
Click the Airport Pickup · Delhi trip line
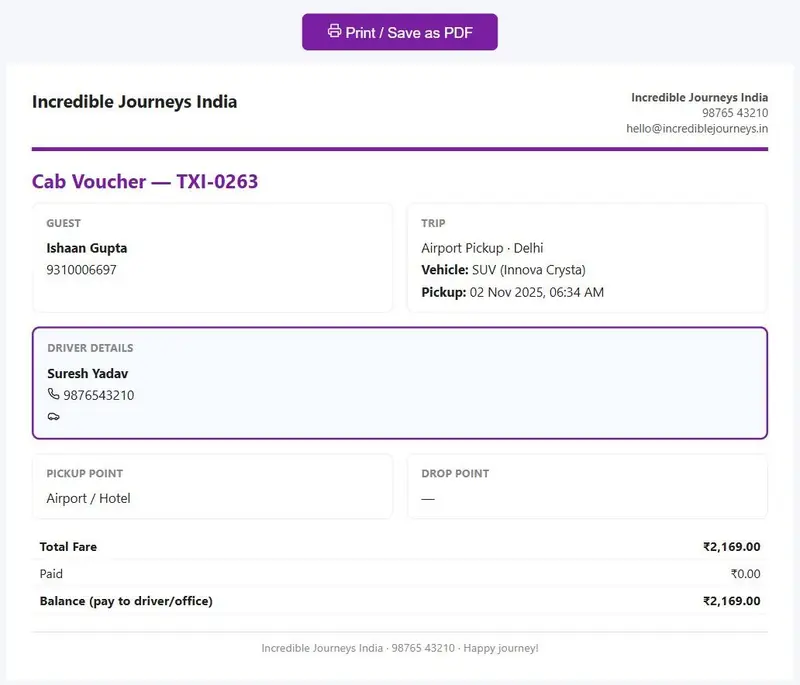(482, 248)
